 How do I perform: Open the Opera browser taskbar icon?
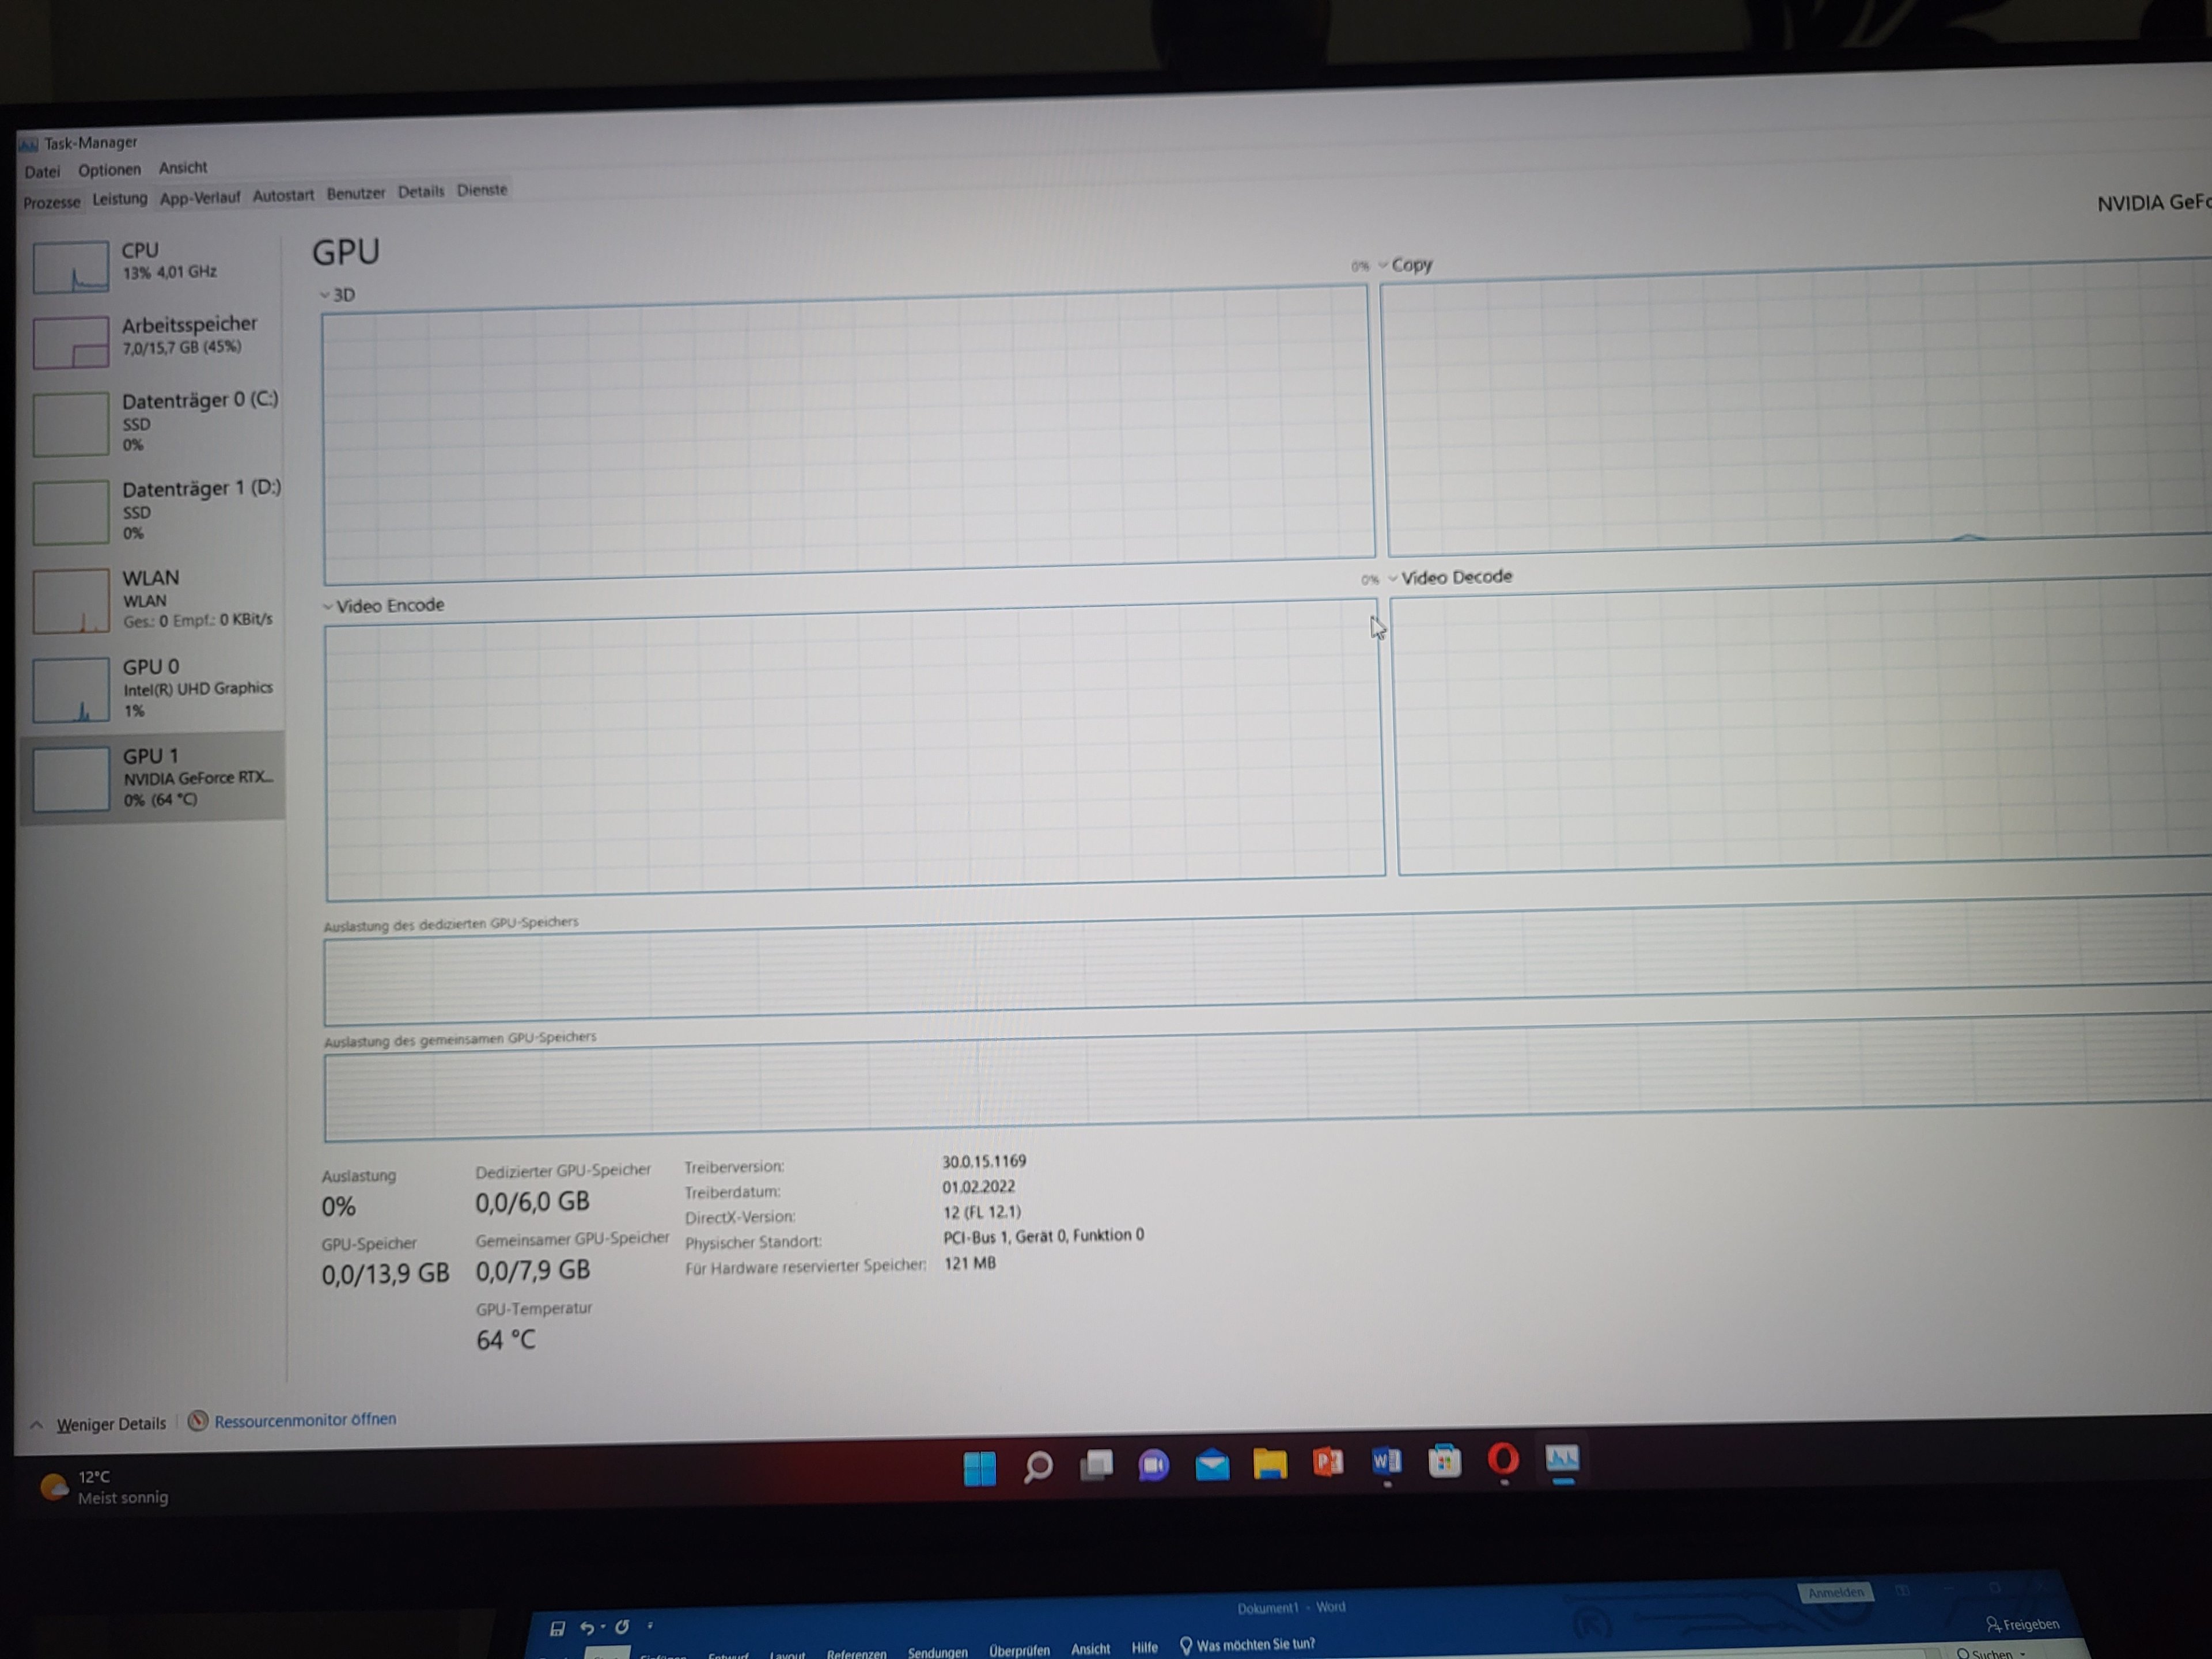pyautogui.click(x=1503, y=1460)
